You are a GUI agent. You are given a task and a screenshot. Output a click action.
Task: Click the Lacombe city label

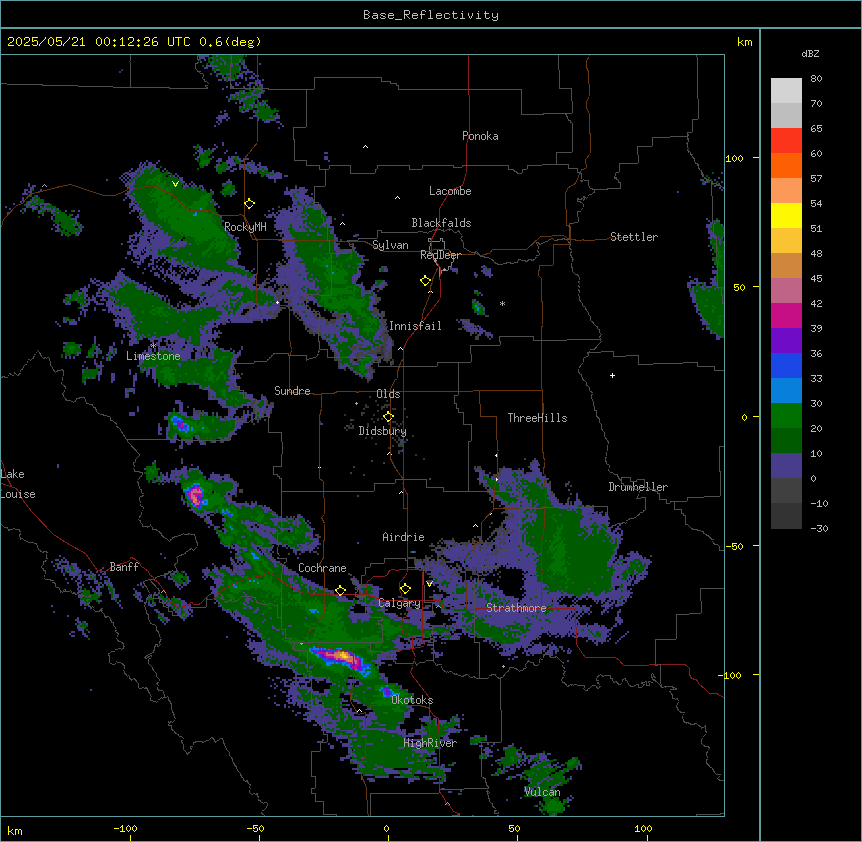450,191
